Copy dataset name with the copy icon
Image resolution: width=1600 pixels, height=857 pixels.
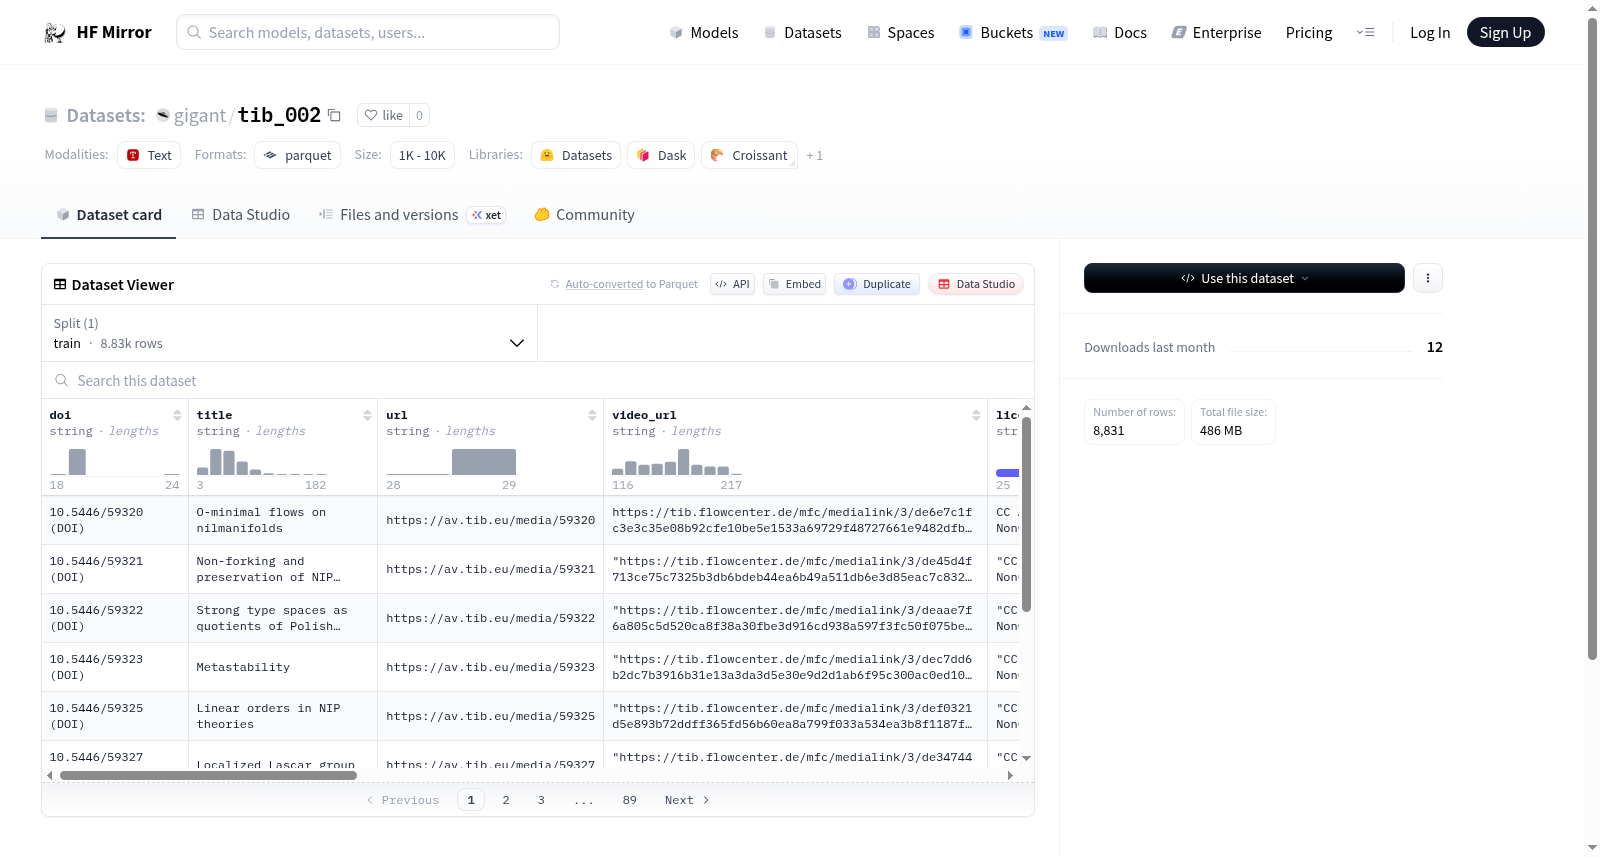pos(334,115)
